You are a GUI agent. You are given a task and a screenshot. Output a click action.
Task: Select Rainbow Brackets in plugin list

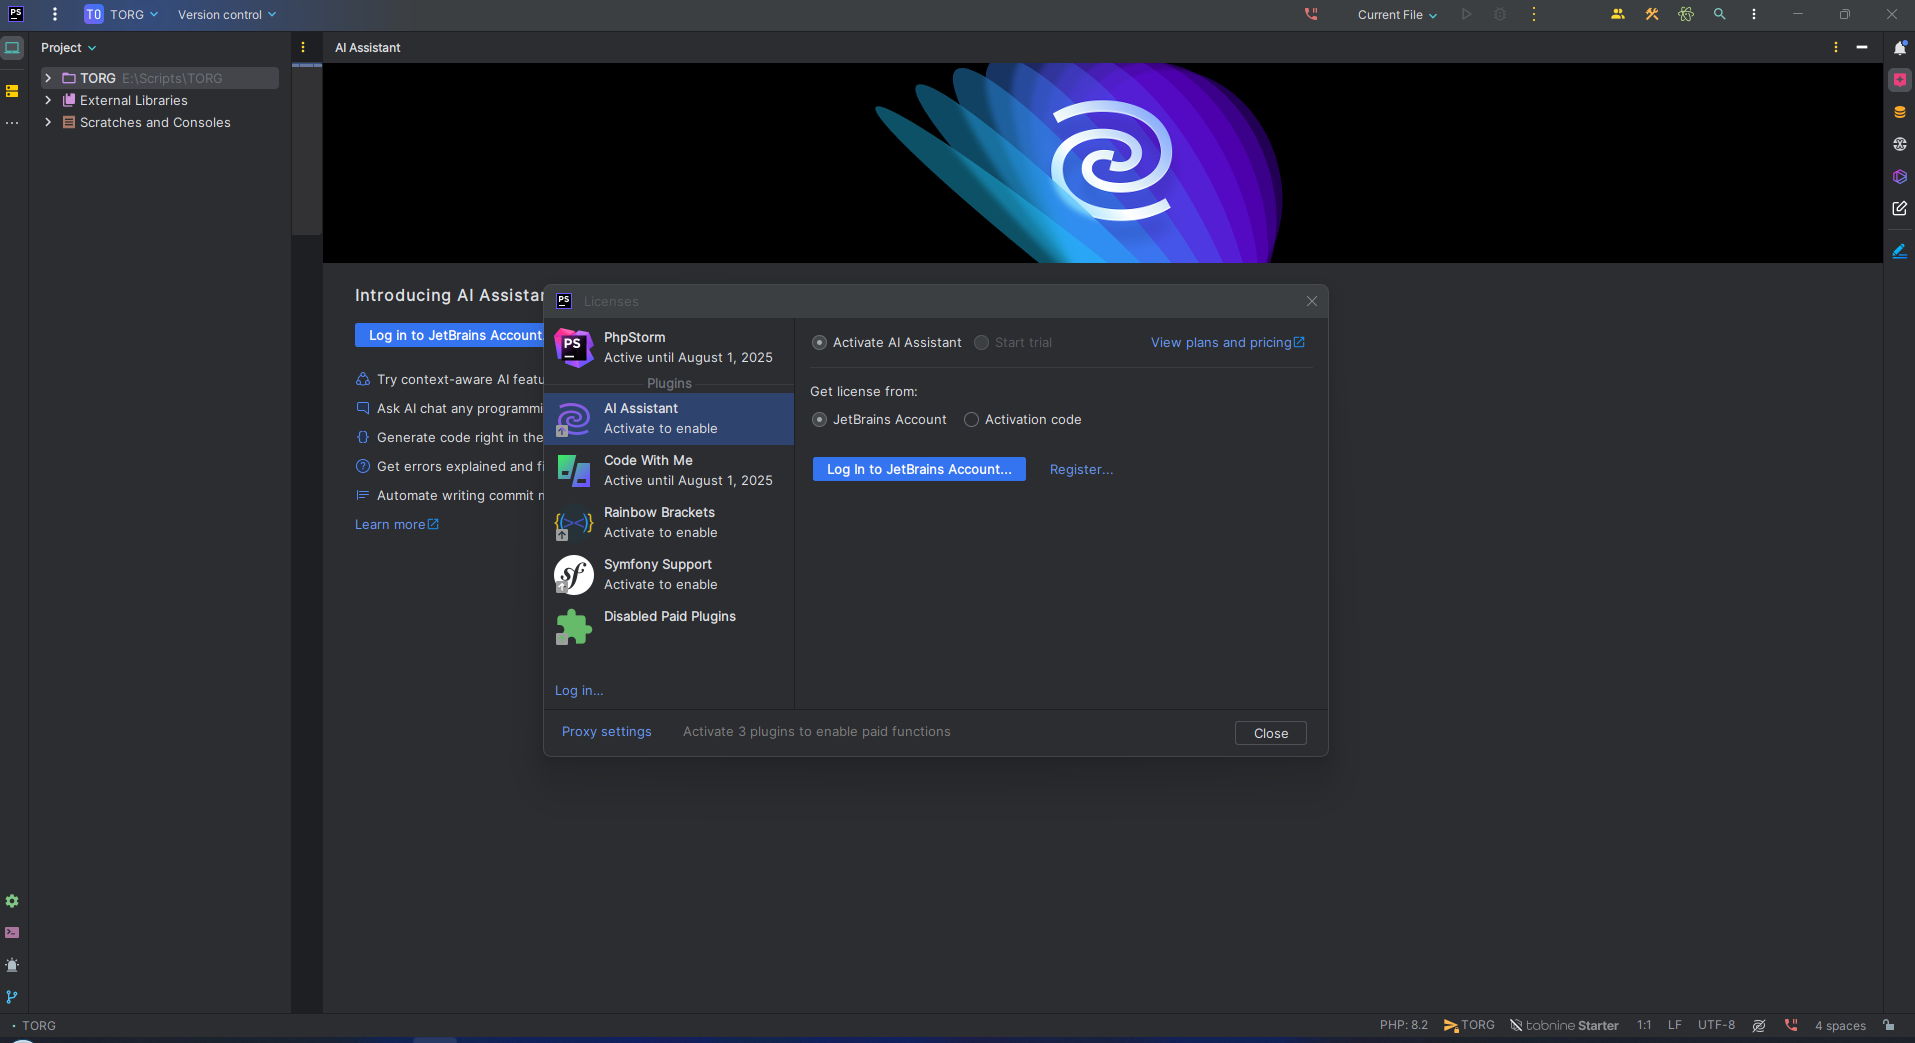669,522
